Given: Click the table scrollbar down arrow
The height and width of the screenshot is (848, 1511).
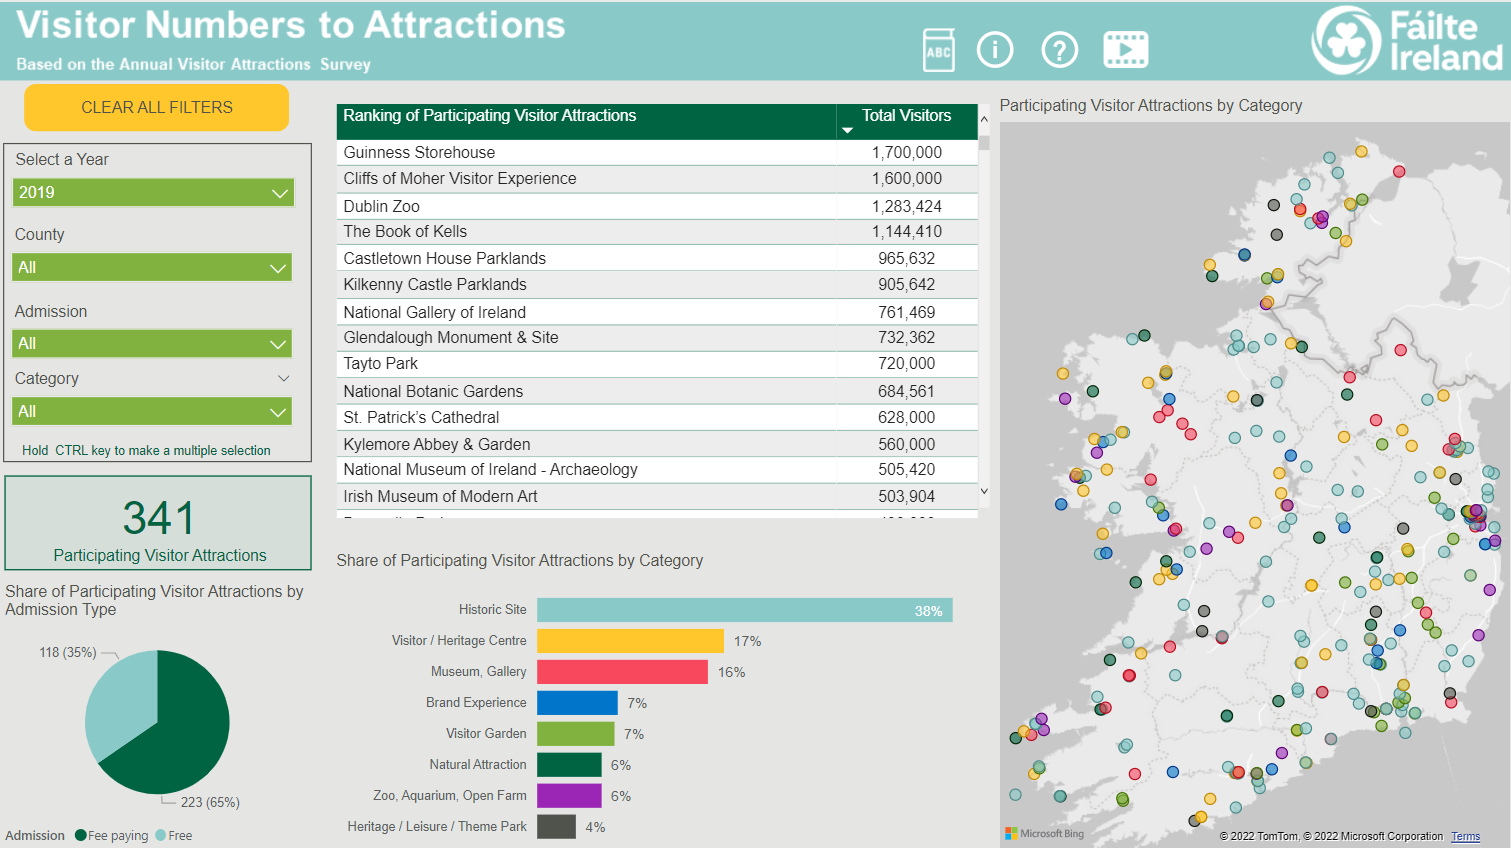Looking at the screenshot, I should (x=984, y=491).
